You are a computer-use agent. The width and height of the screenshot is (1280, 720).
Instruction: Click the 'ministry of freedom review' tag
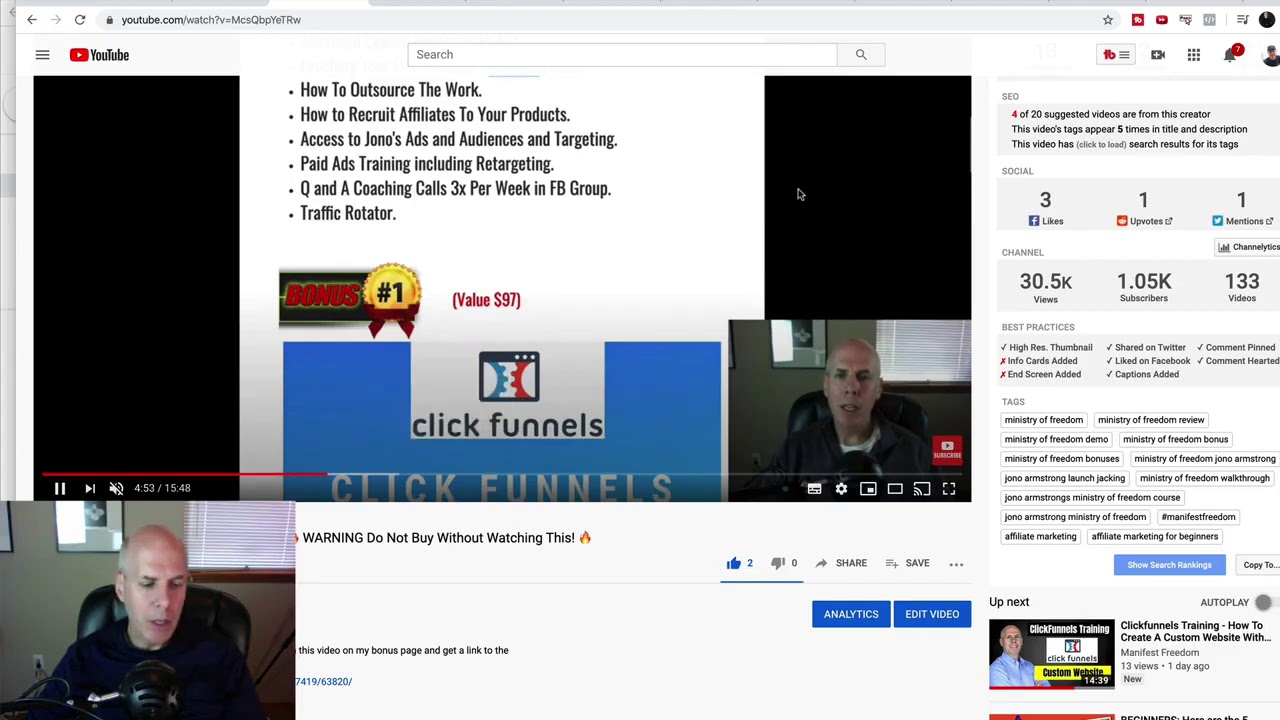(x=1151, y=420)
